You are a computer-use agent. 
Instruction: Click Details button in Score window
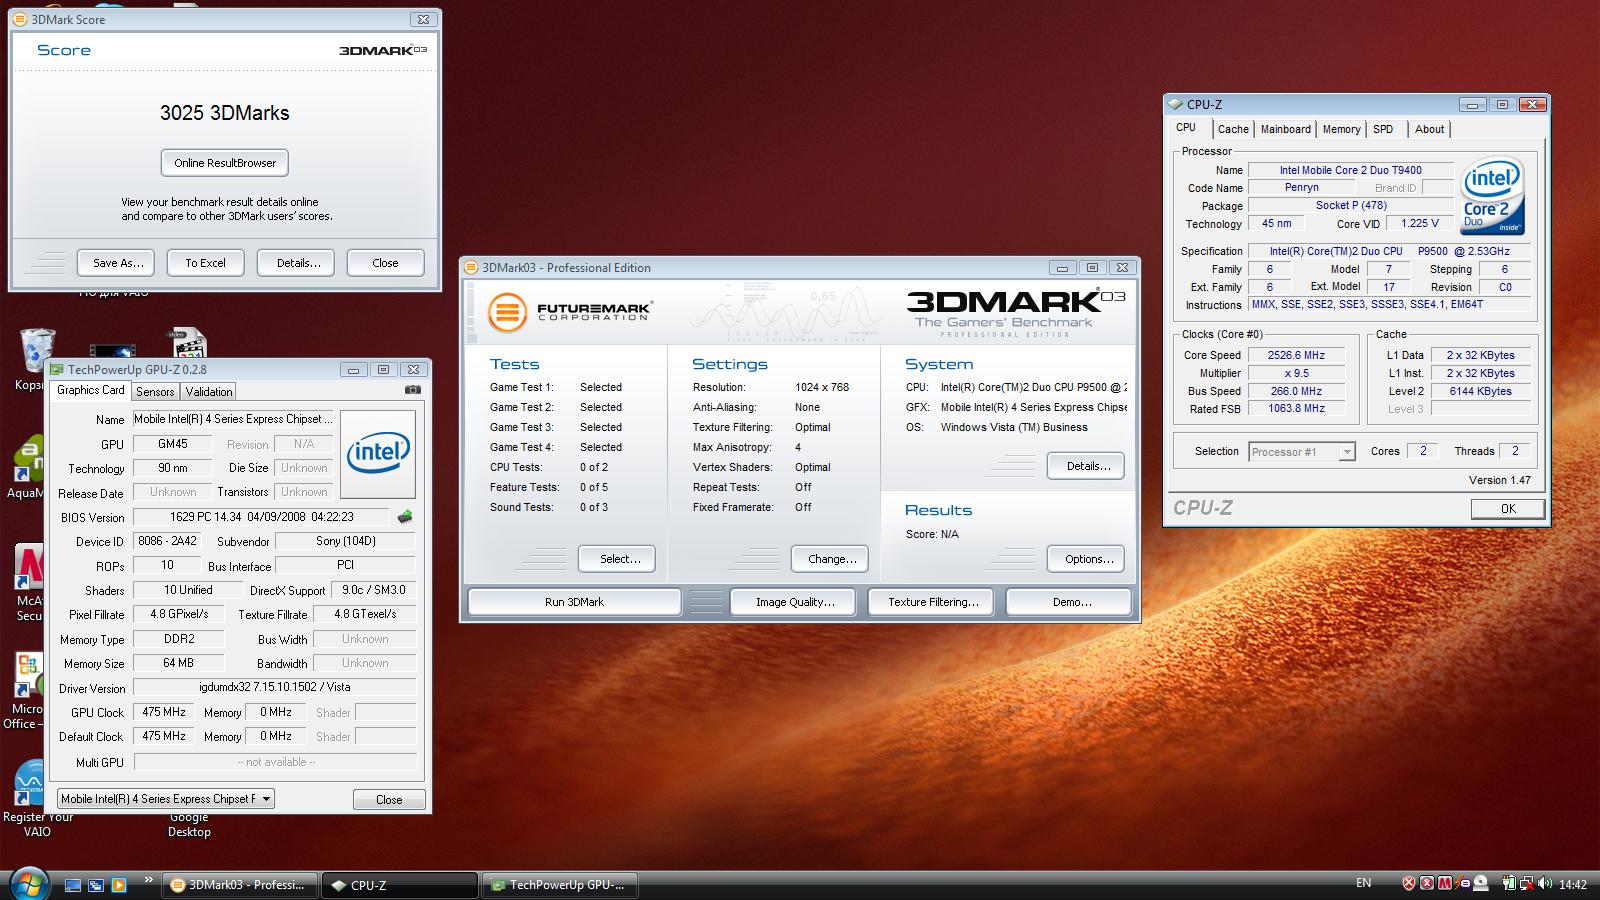point(298,263)
